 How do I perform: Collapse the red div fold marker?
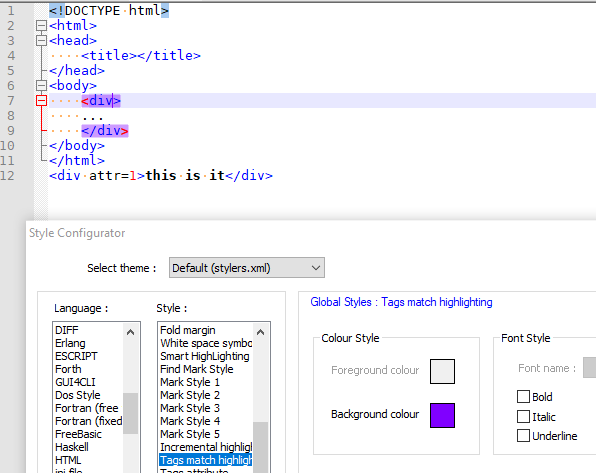pos(41,100)
